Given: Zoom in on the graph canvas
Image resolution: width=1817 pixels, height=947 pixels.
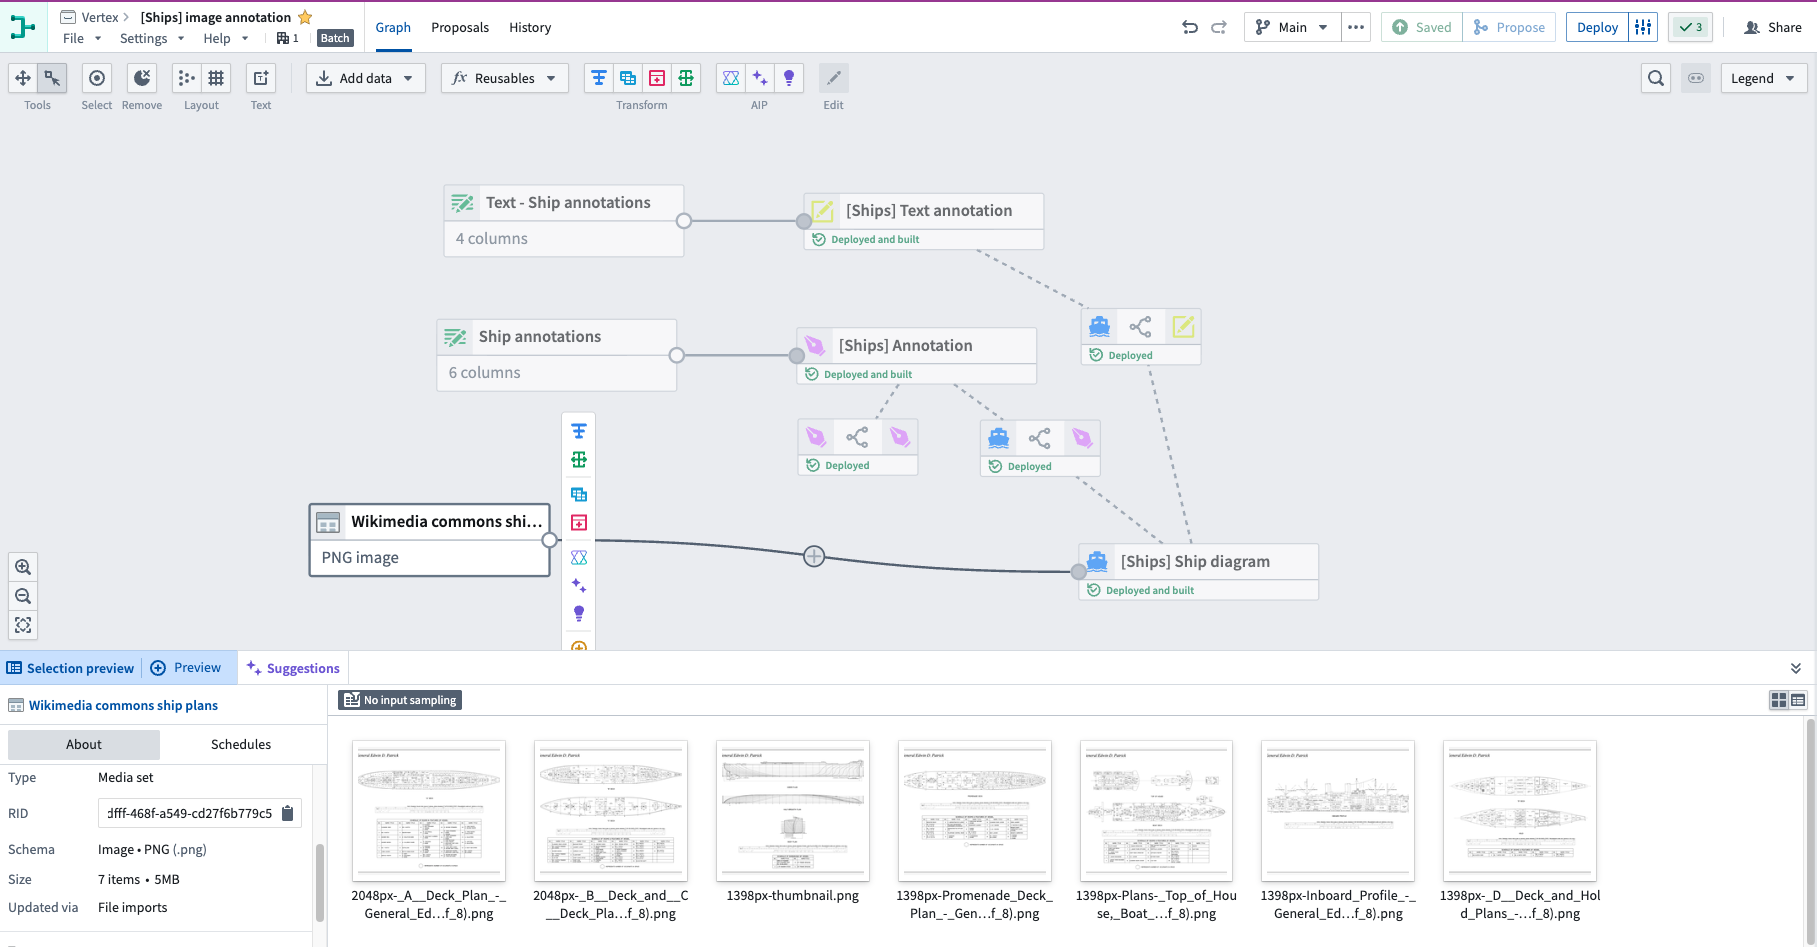Looking at the screenshot, I should click(x=23, y=567).
